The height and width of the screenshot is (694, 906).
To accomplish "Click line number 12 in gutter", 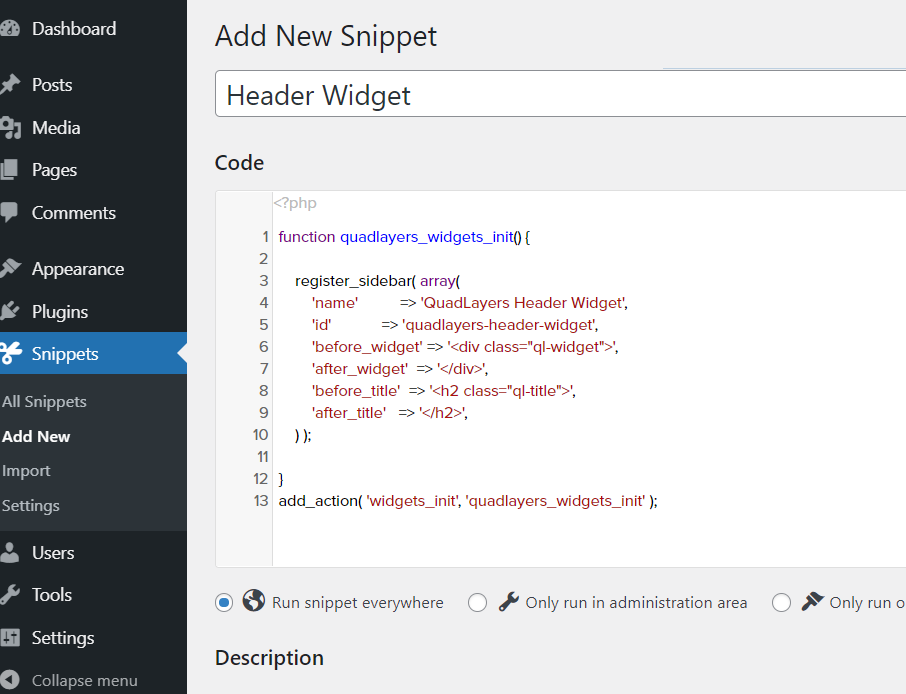I will (x=261, y=478).
